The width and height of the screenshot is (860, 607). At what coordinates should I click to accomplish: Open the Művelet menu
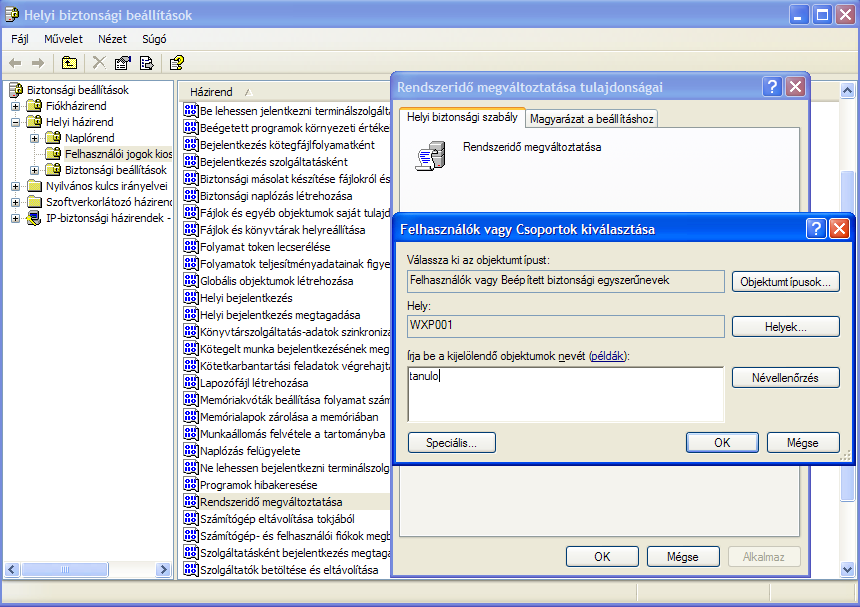pyautogui.click(x=63, y=39)
